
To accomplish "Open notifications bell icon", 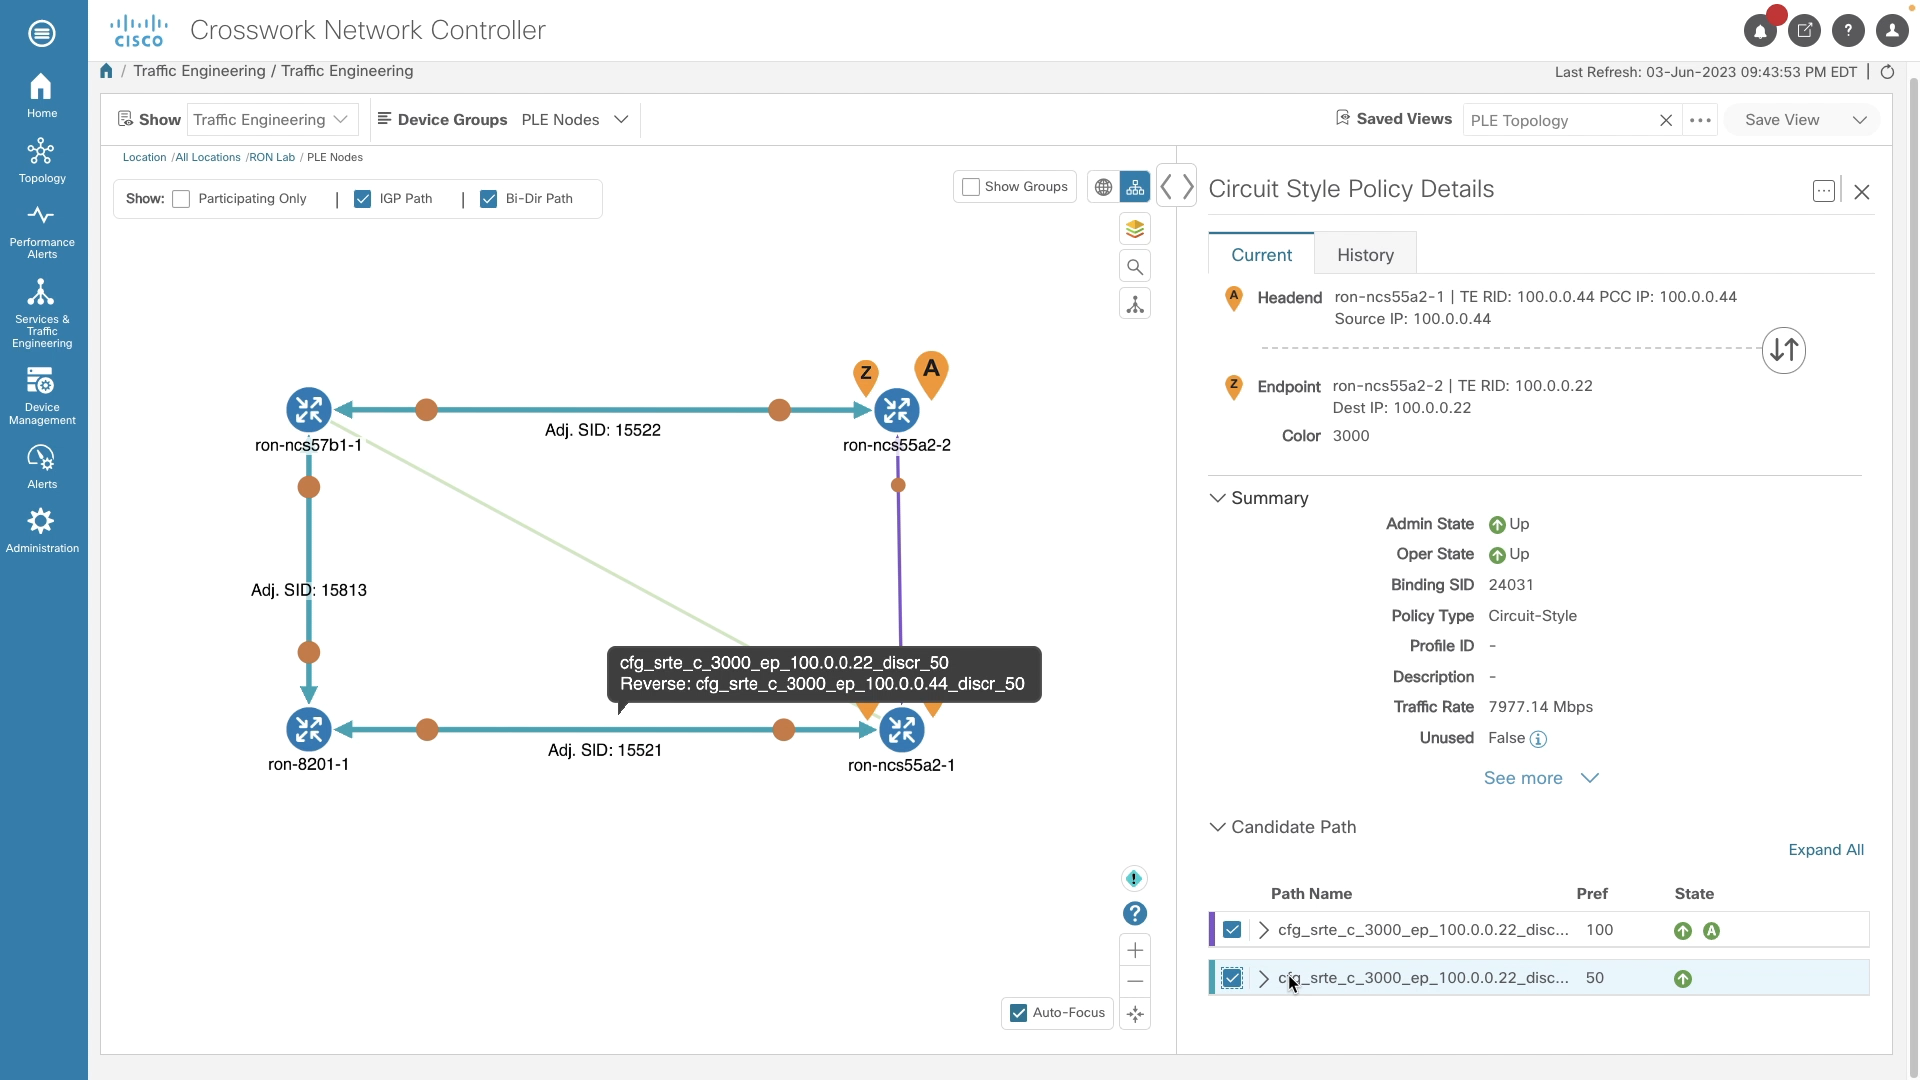I will [1760, 31].
